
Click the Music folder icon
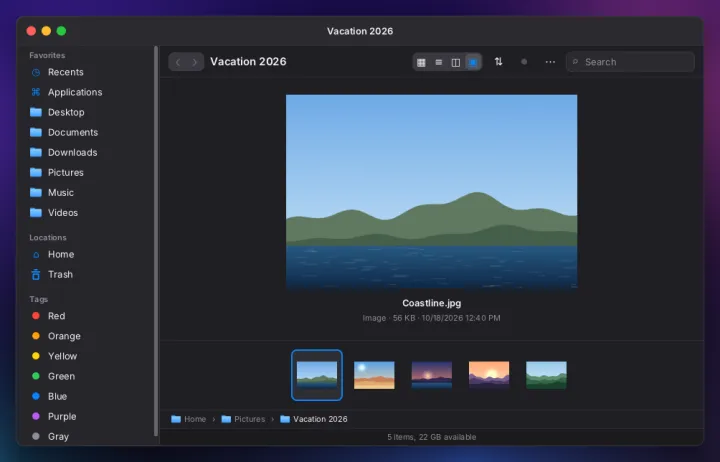pos(36,193)
